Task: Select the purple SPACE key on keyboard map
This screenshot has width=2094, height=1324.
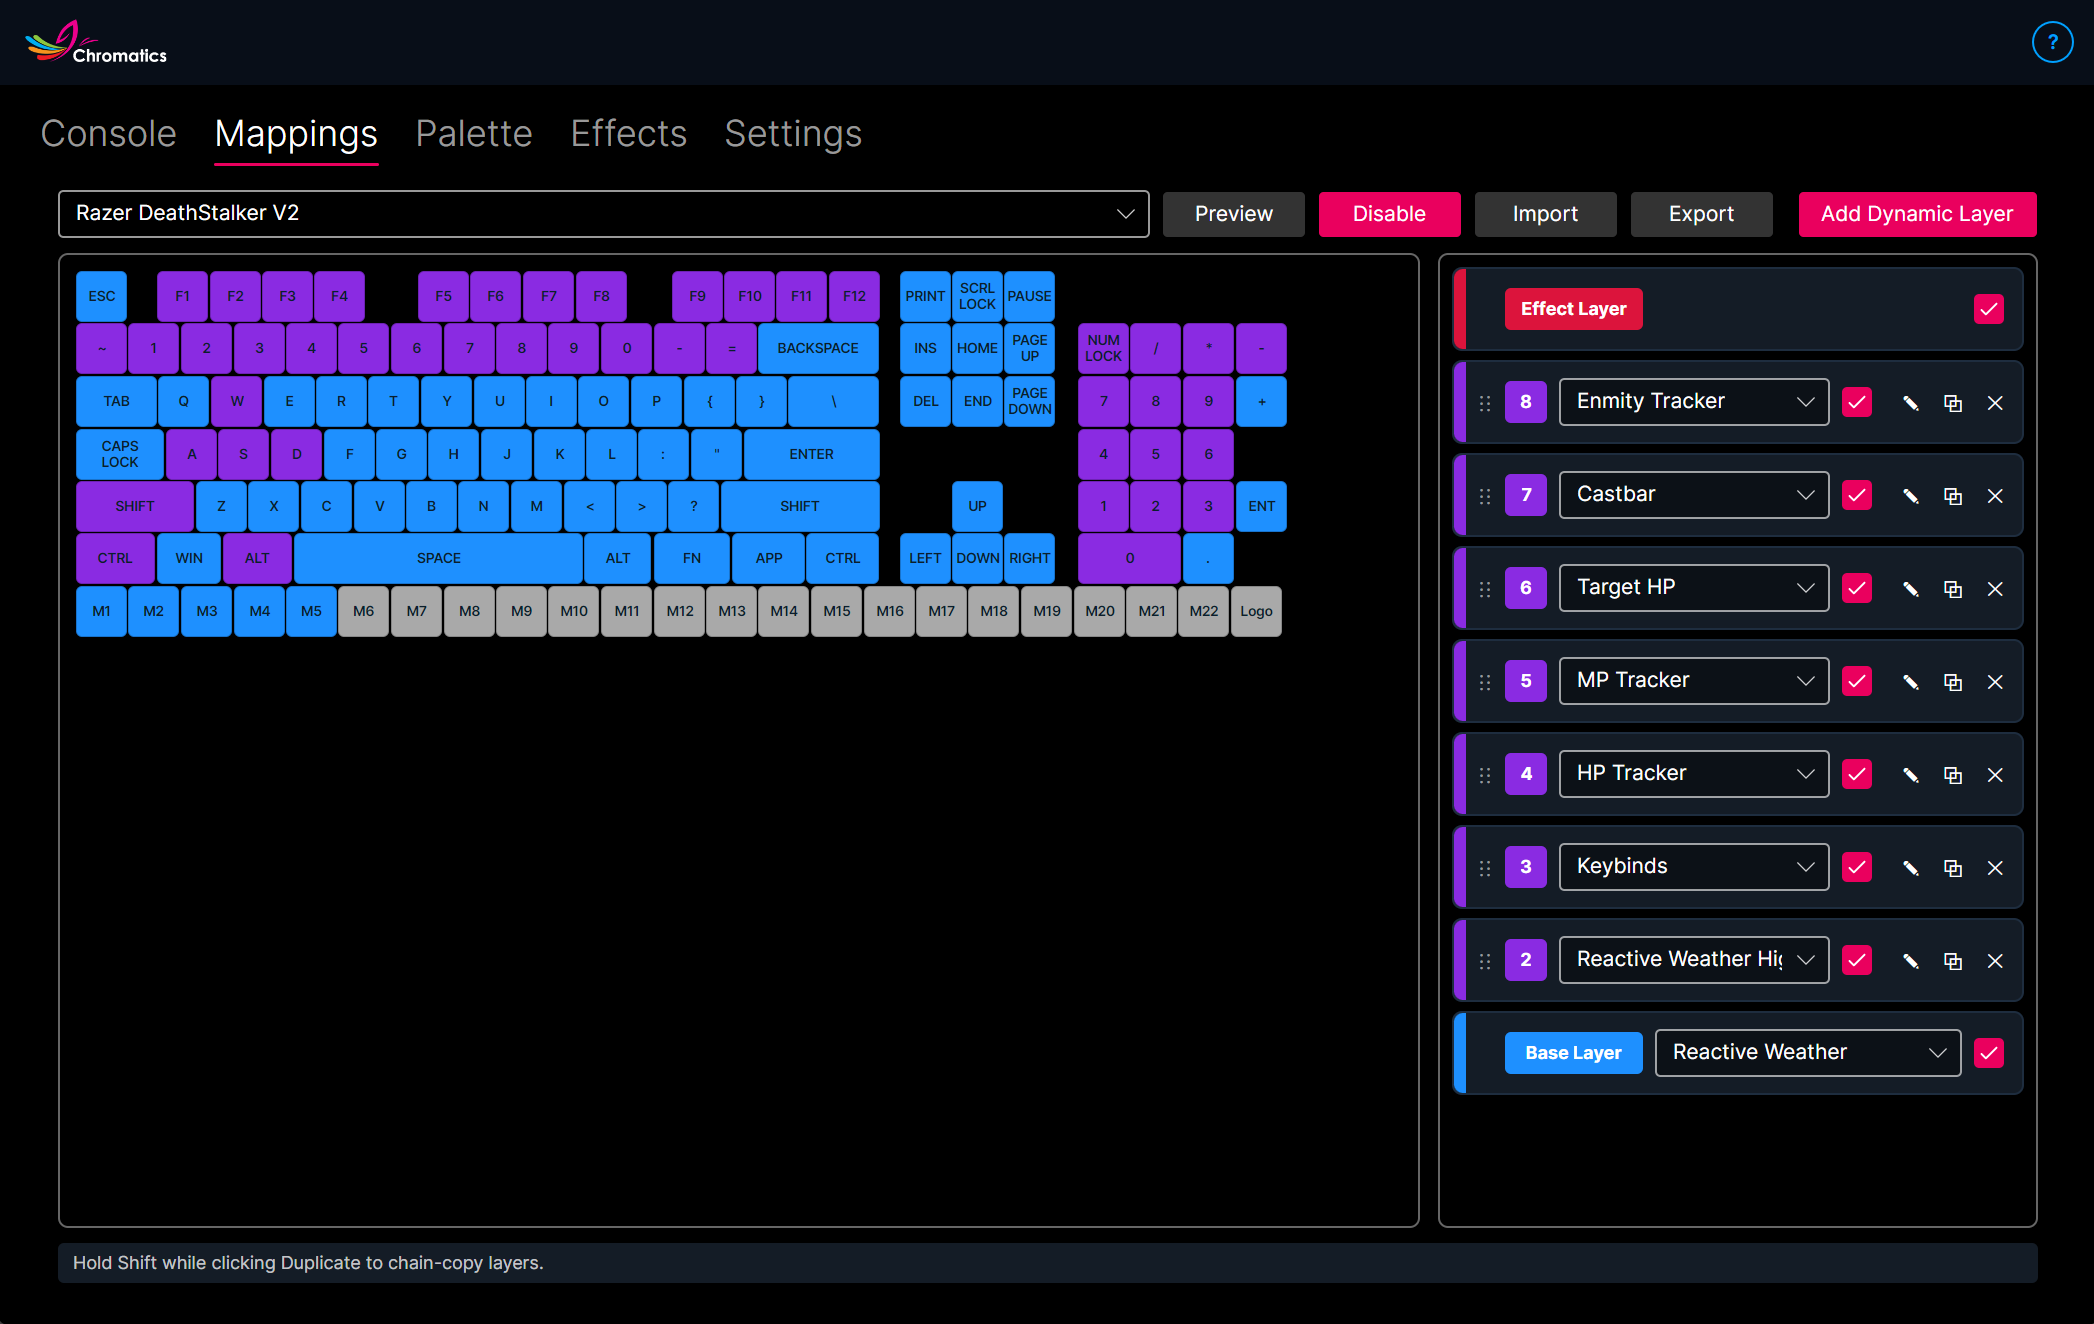Action: pyautogui.click(x=438, y=558)
